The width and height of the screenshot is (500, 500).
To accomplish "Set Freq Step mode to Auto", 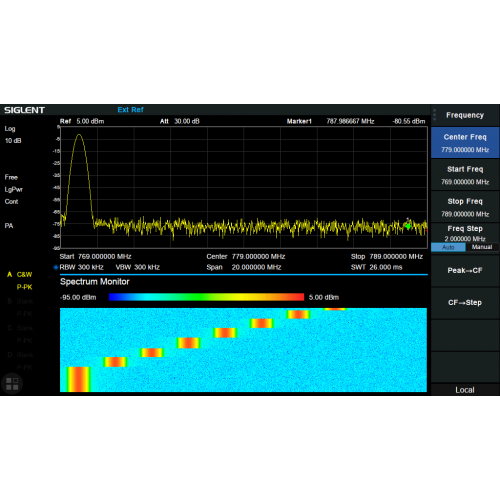I will 448,247.
